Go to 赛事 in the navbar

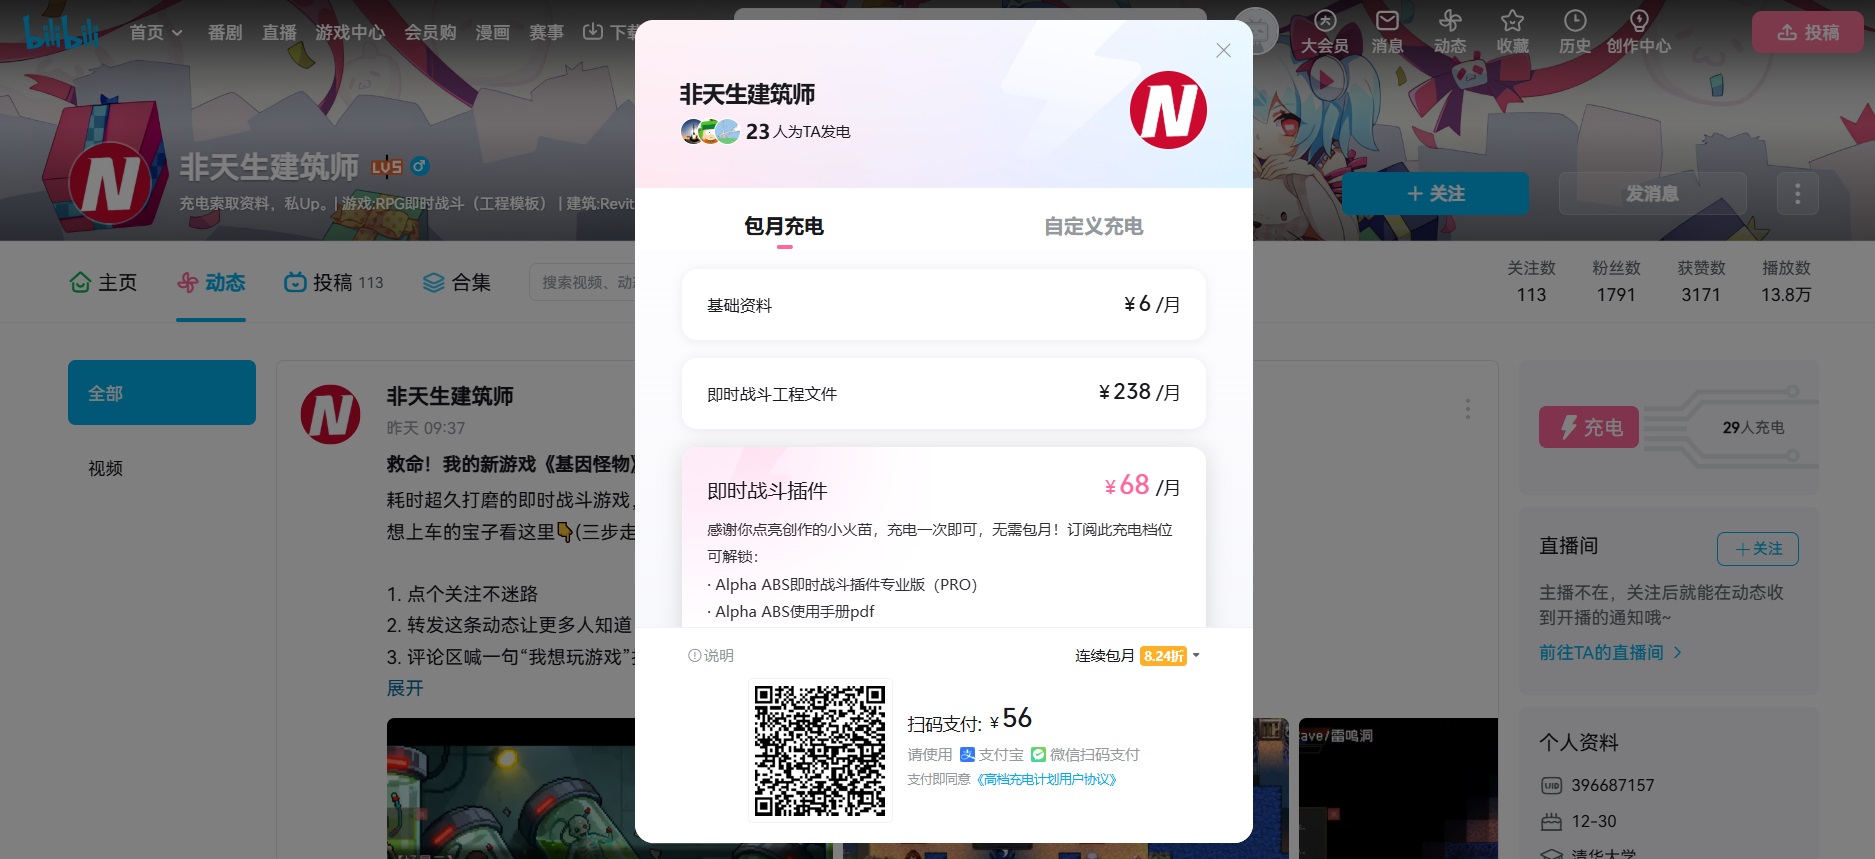pos(546,32)
